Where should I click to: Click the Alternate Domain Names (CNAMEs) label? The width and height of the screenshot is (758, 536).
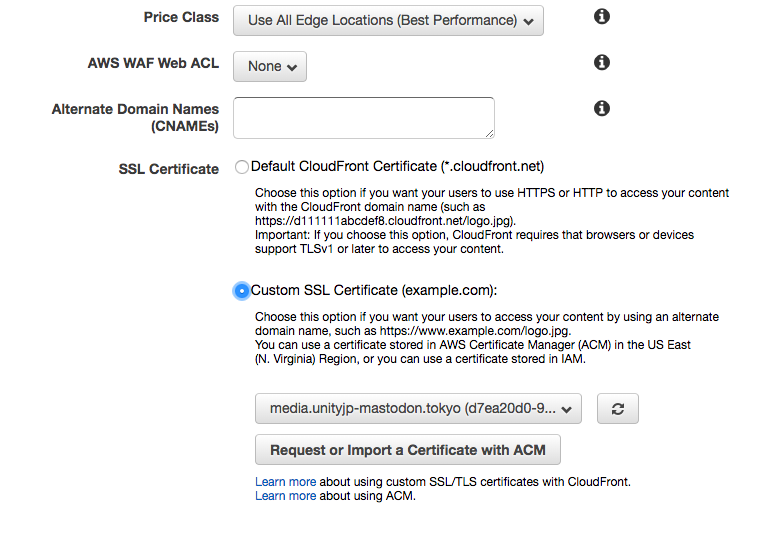(135, 118)
